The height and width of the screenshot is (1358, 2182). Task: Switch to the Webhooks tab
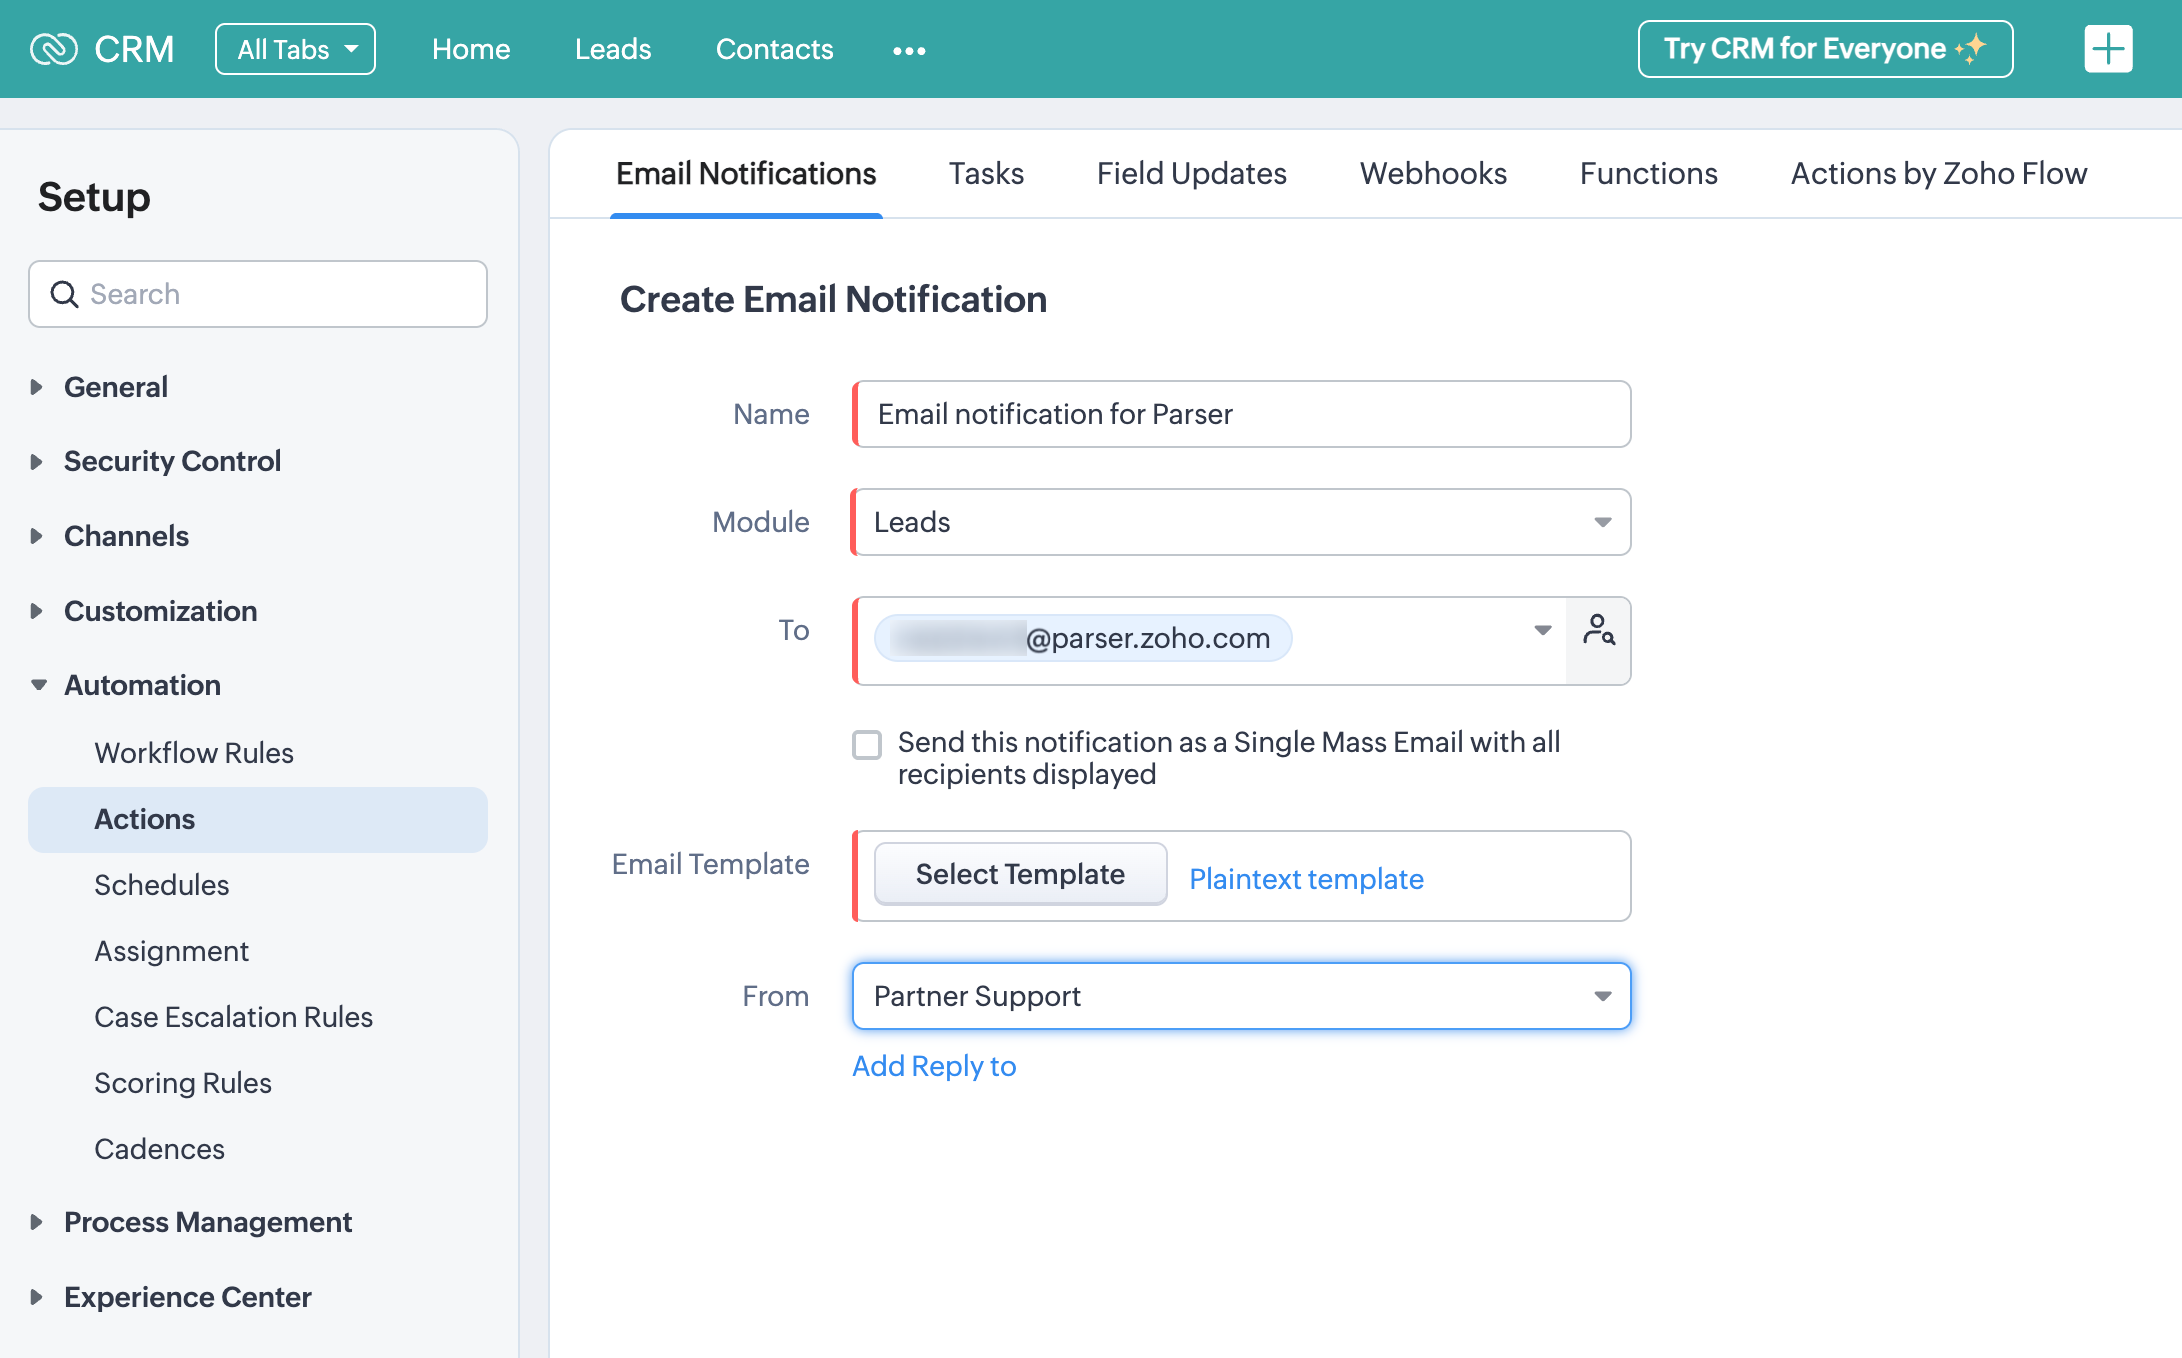point(1432,174)
